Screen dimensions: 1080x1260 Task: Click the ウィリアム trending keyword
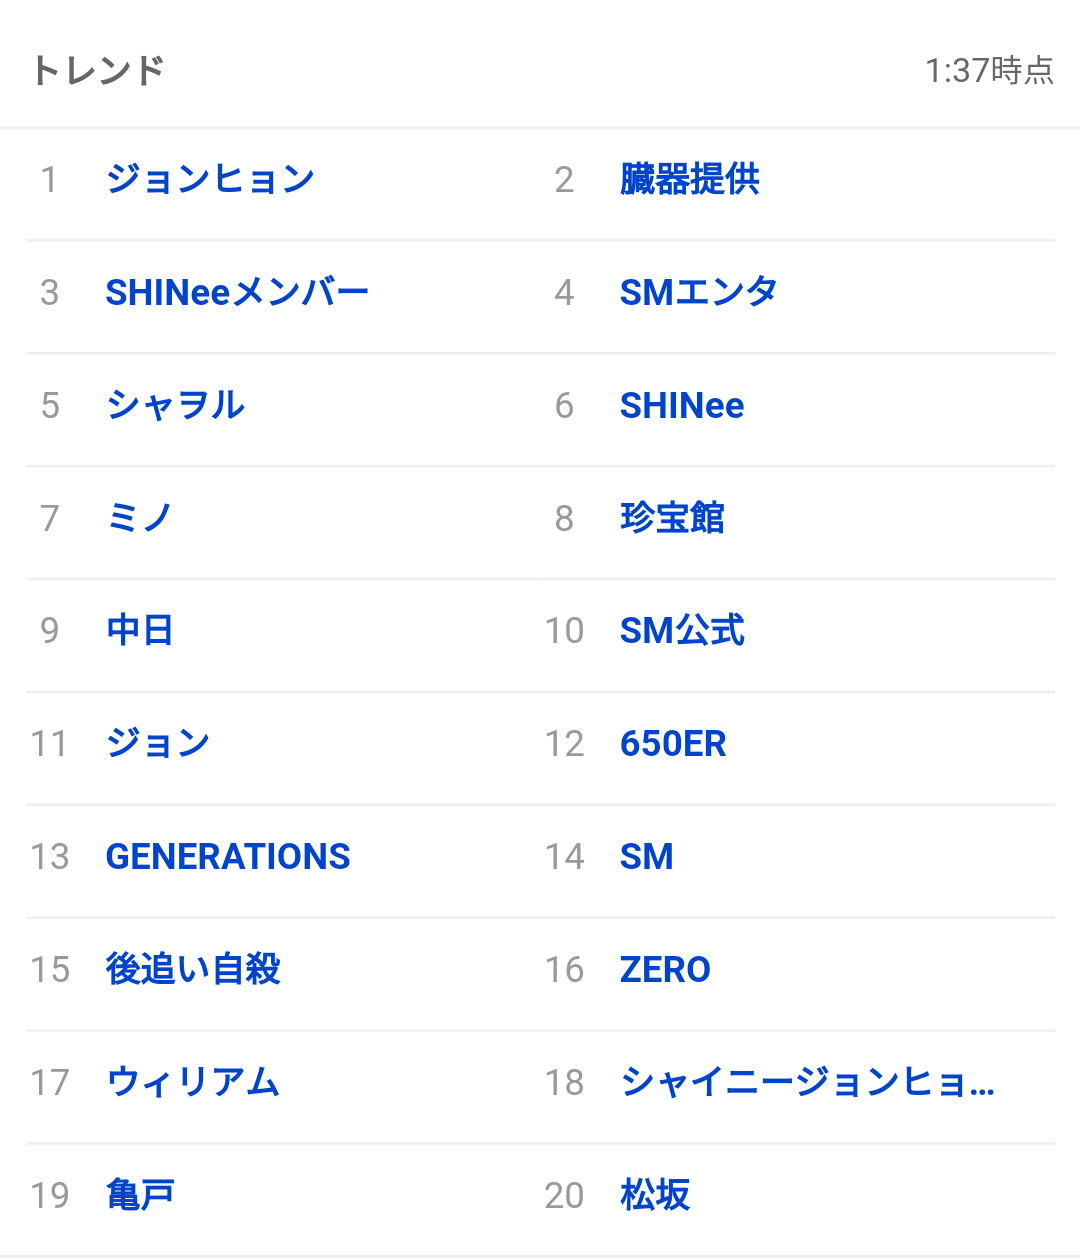(193, 1083)
